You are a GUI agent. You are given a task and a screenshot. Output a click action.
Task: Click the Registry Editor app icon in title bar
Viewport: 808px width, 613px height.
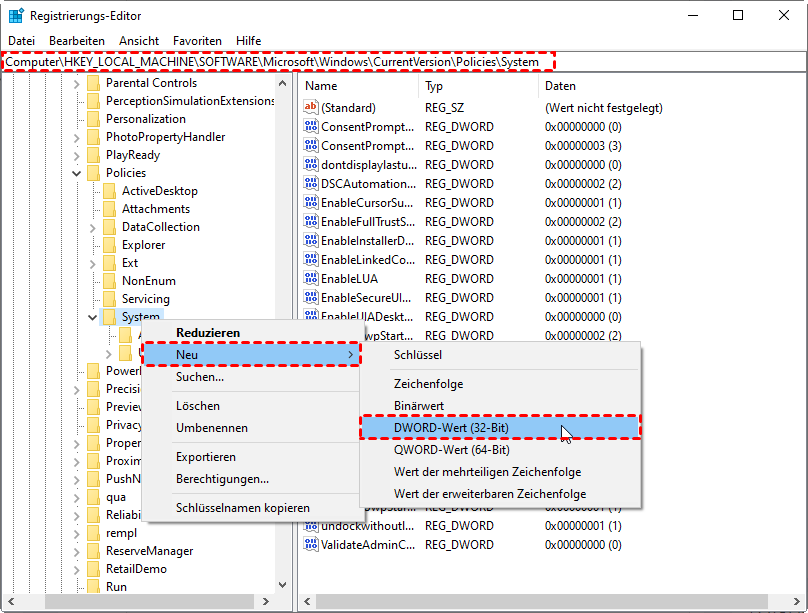[x=16, y=16]
